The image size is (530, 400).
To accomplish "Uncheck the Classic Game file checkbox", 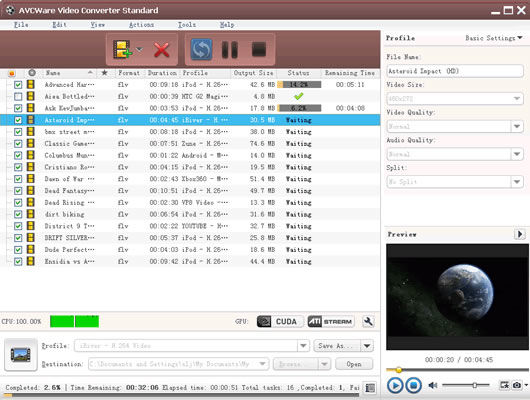I will point(18,144).
